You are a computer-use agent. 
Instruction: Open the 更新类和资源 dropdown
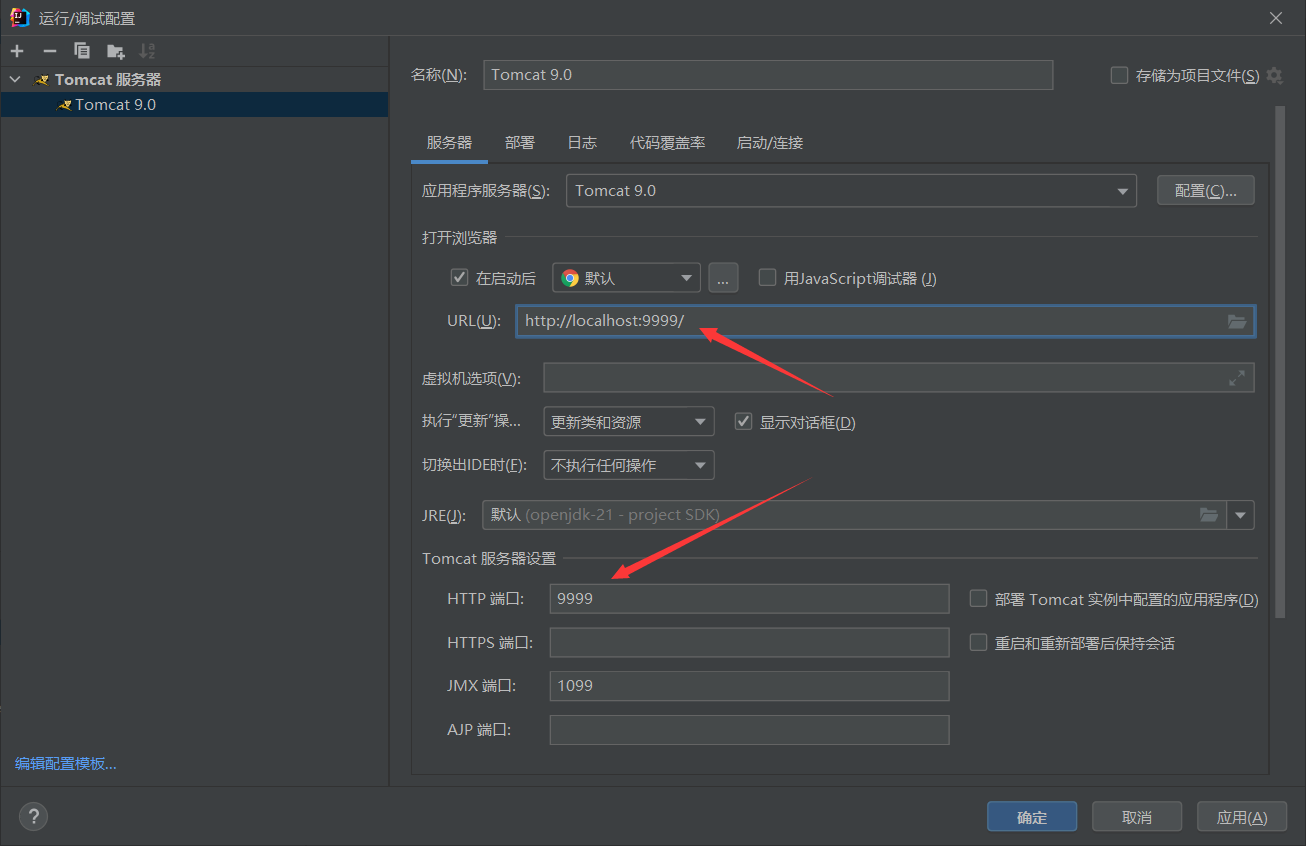[x=629, y=422]
